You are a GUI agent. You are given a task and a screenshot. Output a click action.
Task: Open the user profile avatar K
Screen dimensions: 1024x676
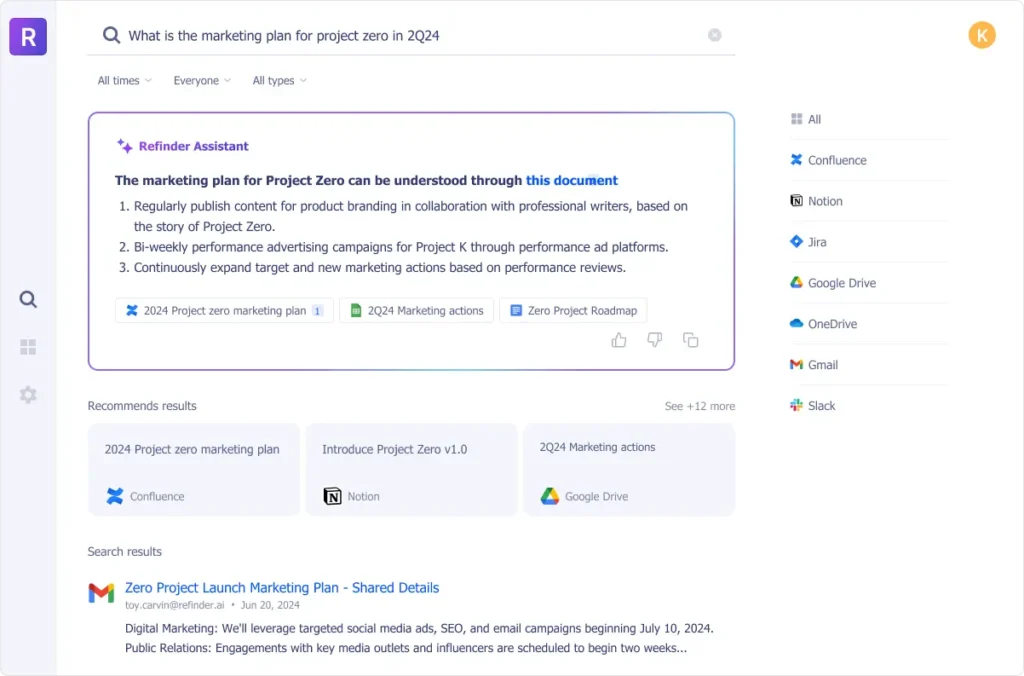(982, 35)
